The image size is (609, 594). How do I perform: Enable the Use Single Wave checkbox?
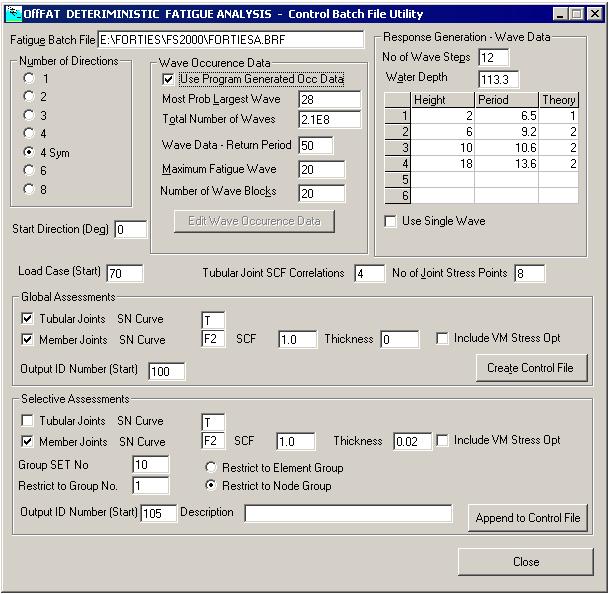(390, 221)
